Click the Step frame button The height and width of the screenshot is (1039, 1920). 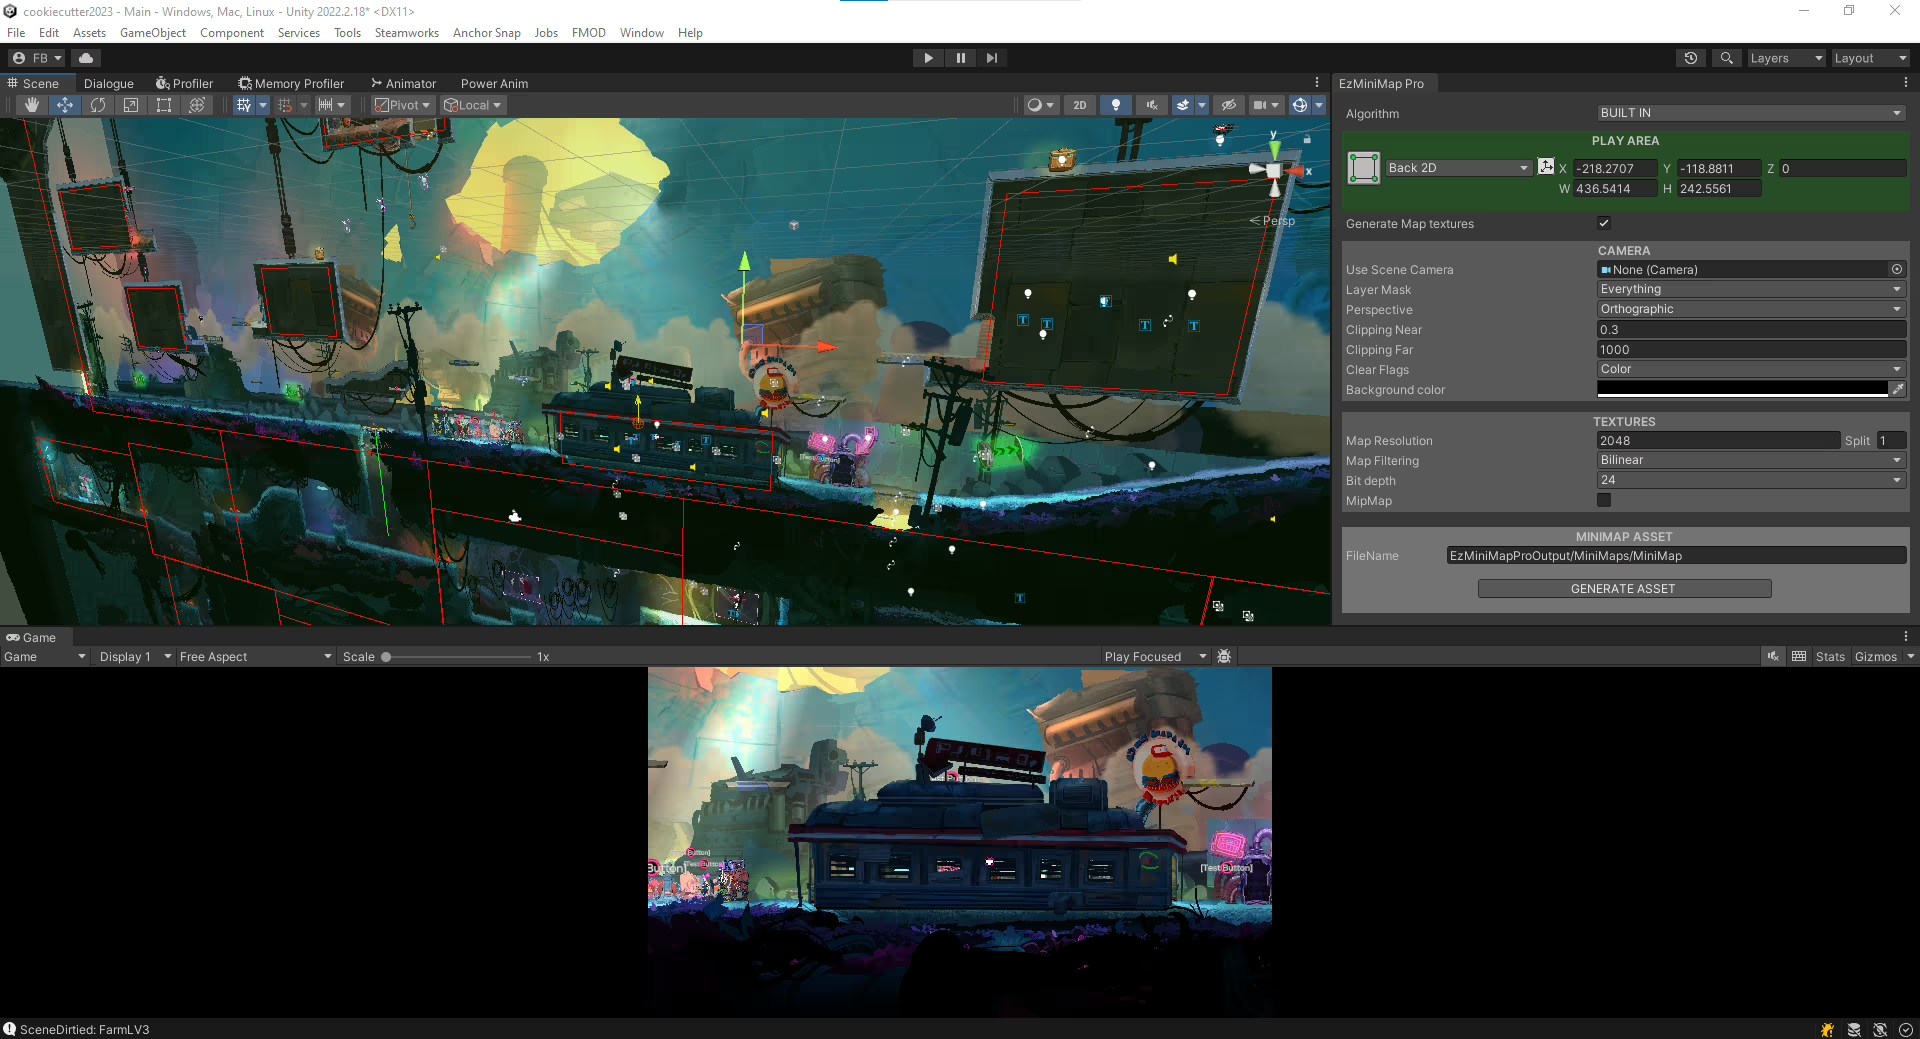[x=991, y=58]
